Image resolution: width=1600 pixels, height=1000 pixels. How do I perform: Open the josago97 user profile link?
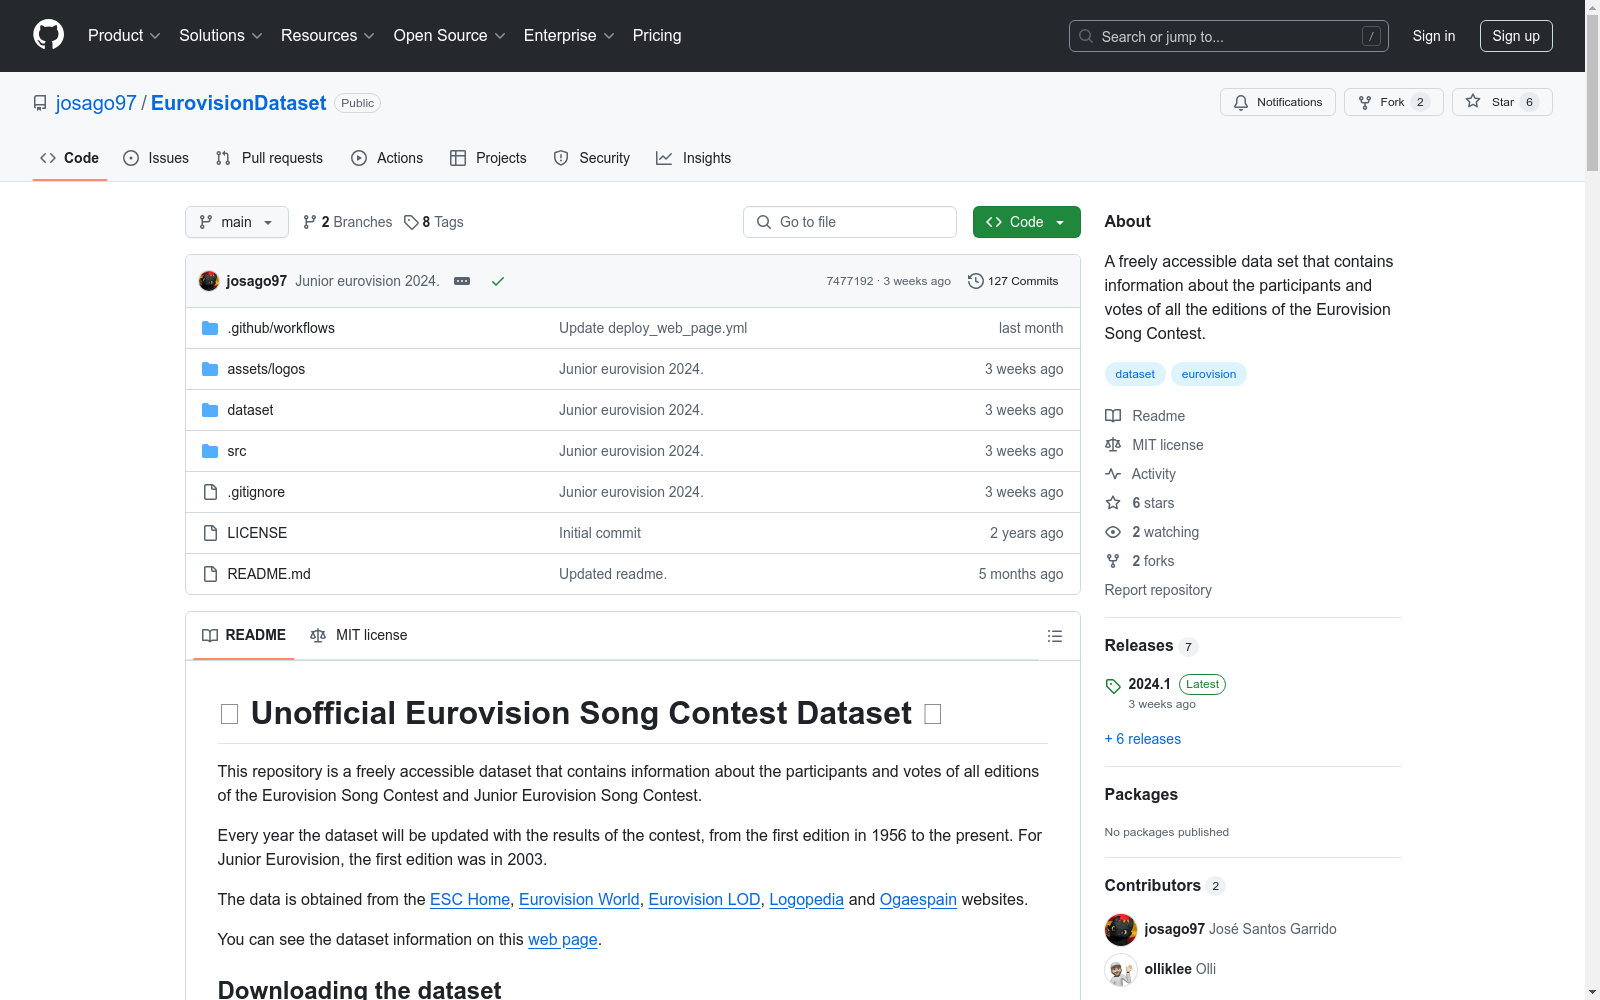(x=96, y=103)
